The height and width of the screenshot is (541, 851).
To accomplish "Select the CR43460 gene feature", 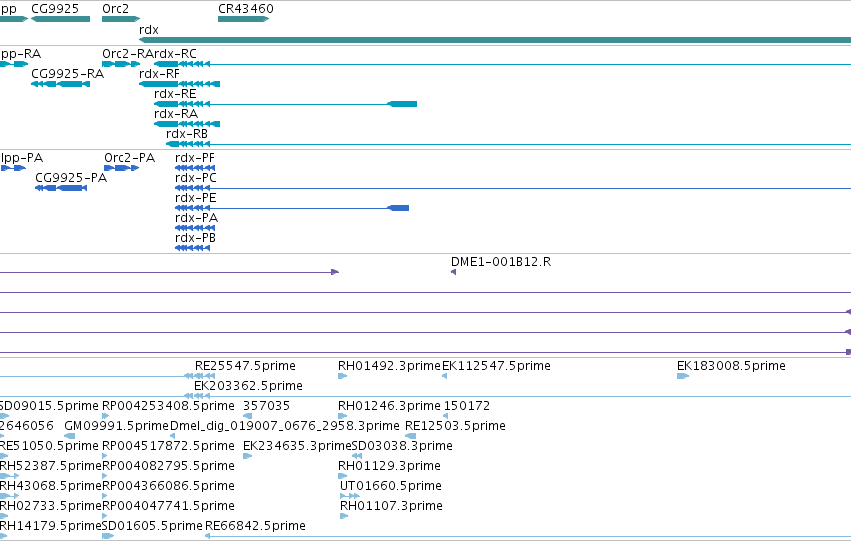I will pyautogui.click(x=243, y=19).
